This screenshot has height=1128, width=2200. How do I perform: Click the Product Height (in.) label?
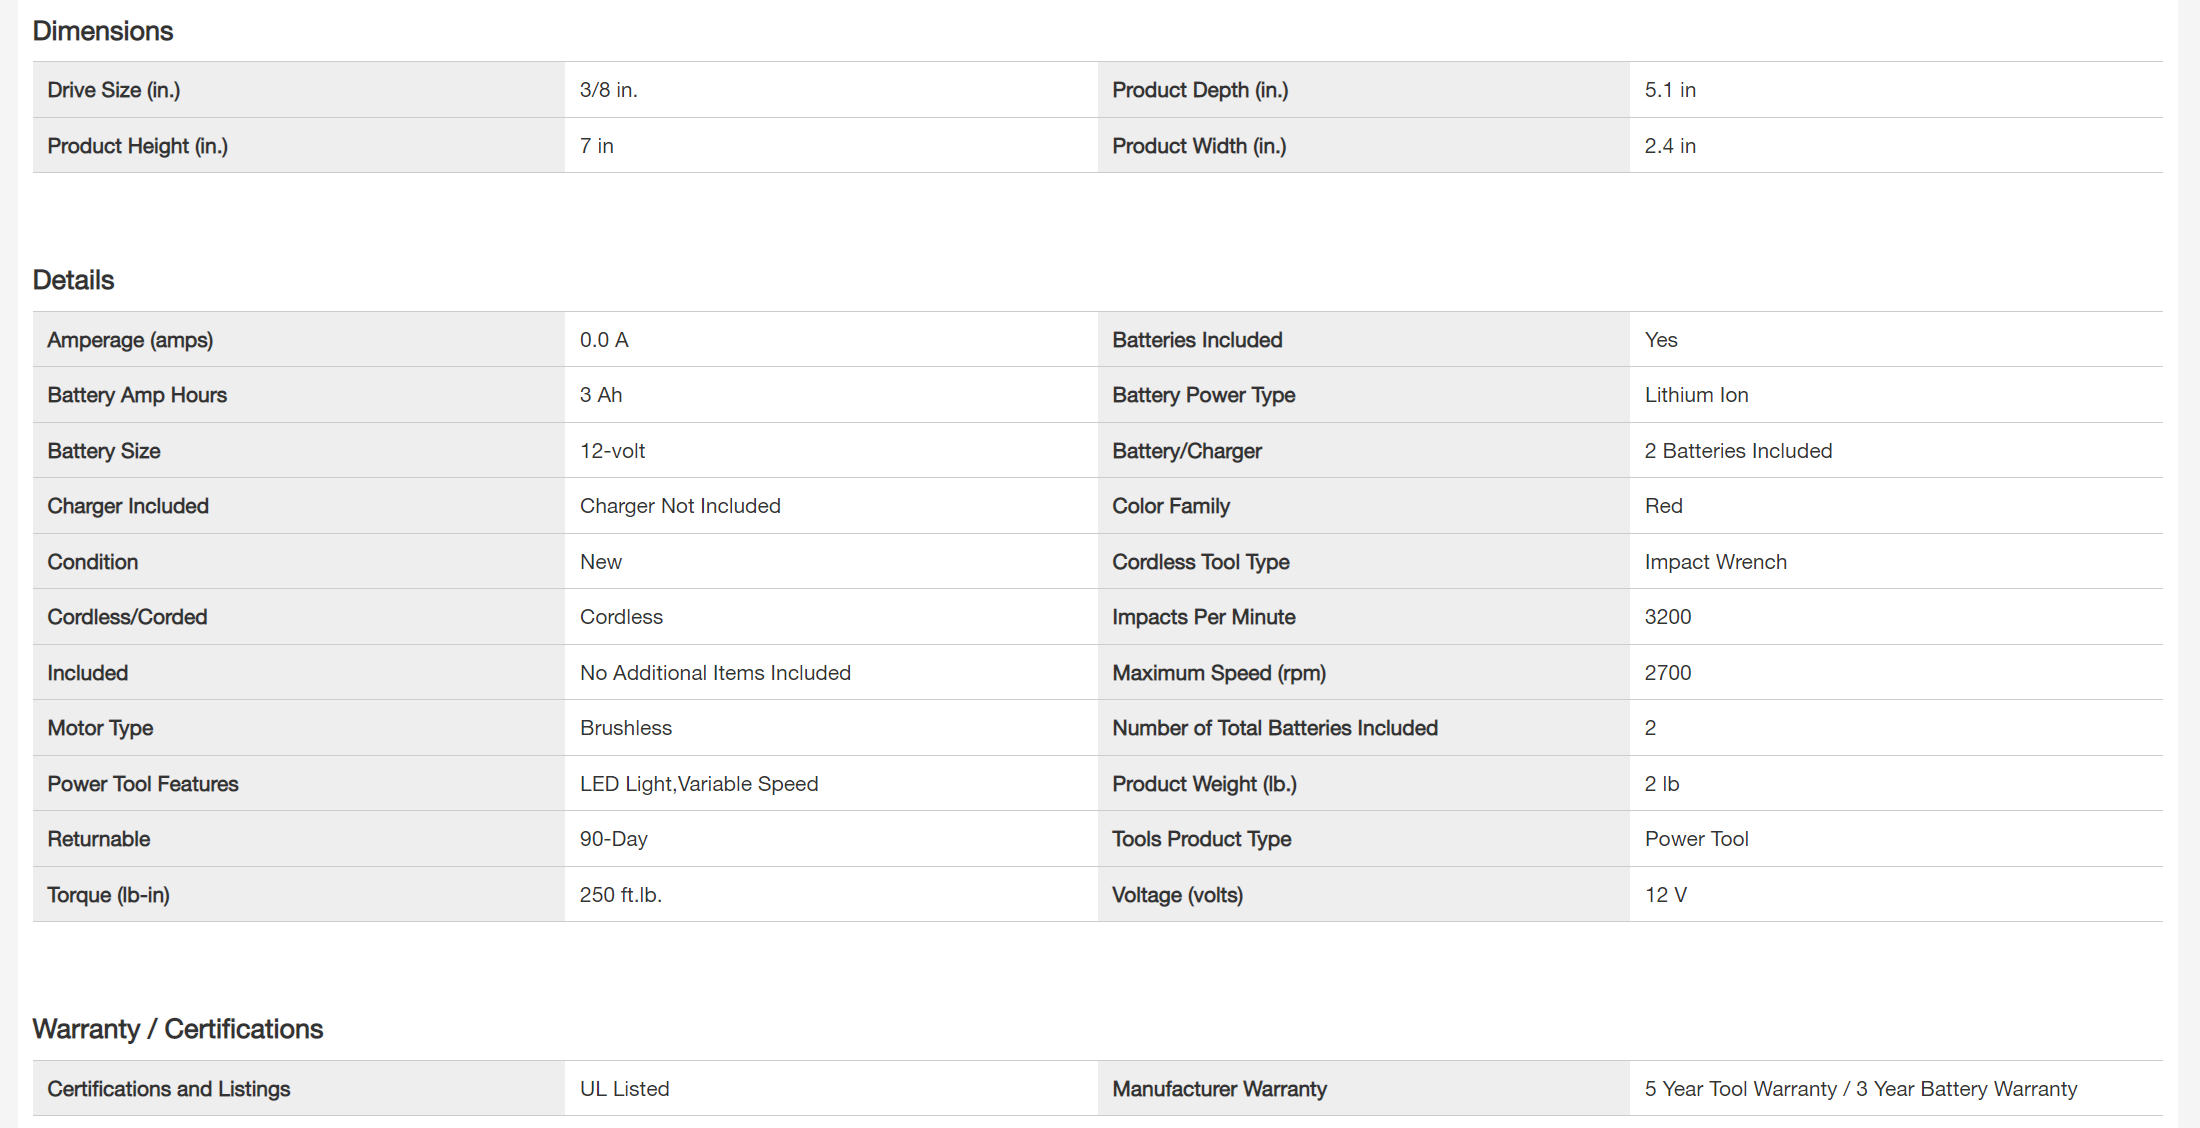(x=137, y=146)
